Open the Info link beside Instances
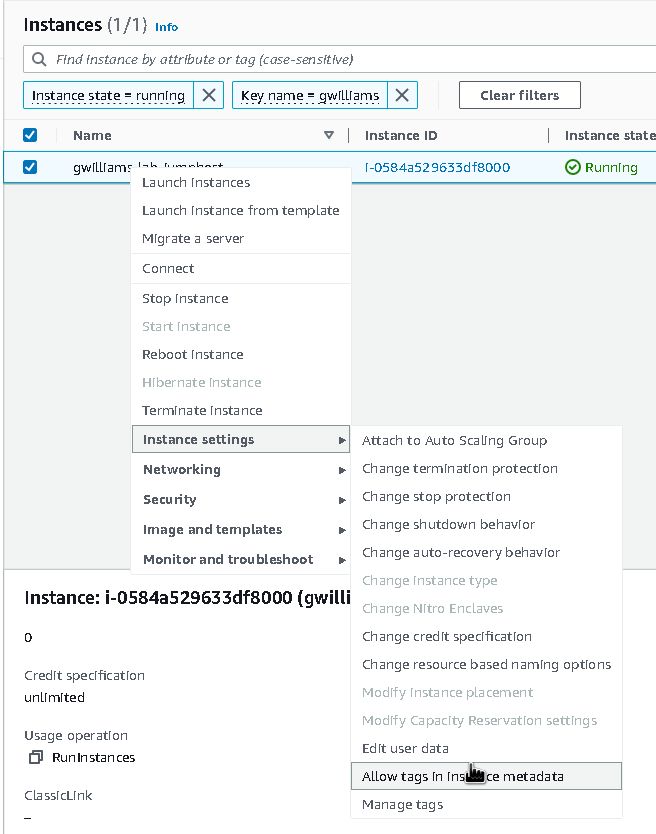The height and width of the screenshot is (834, 656). pos(166,27)
